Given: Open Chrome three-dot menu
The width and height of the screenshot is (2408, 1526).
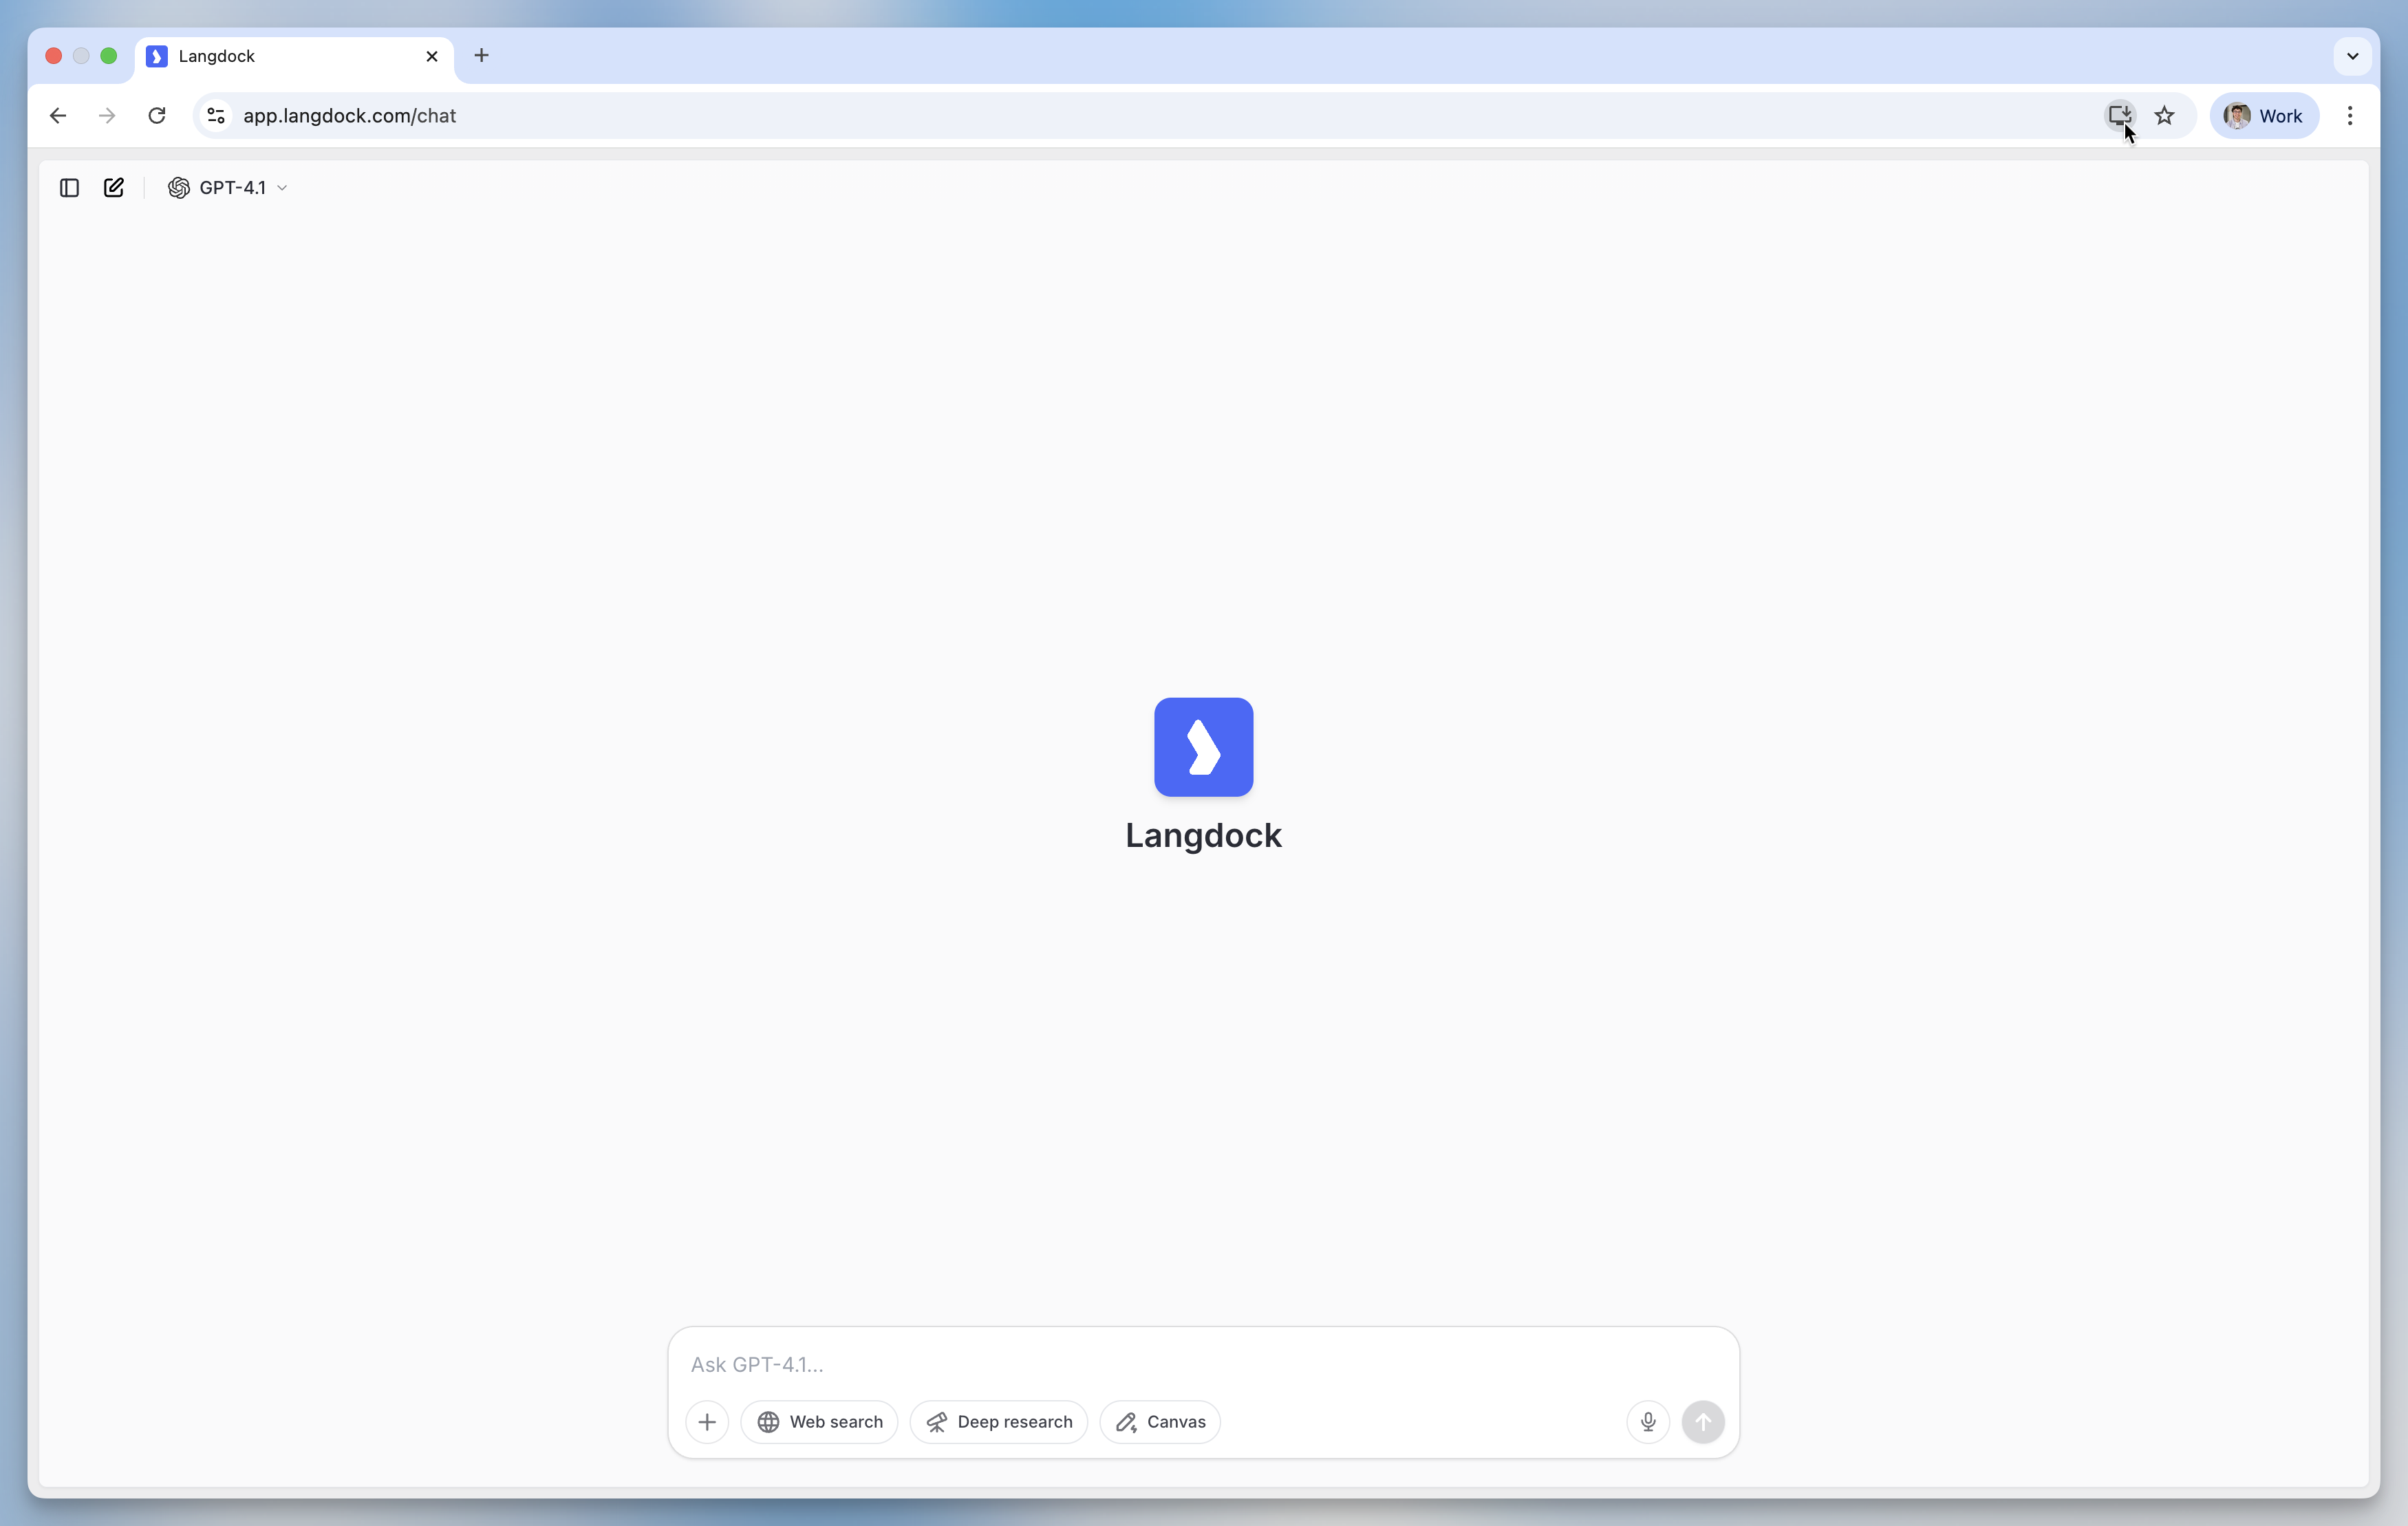Looking at the screenshot, I should click(2350, 116).
